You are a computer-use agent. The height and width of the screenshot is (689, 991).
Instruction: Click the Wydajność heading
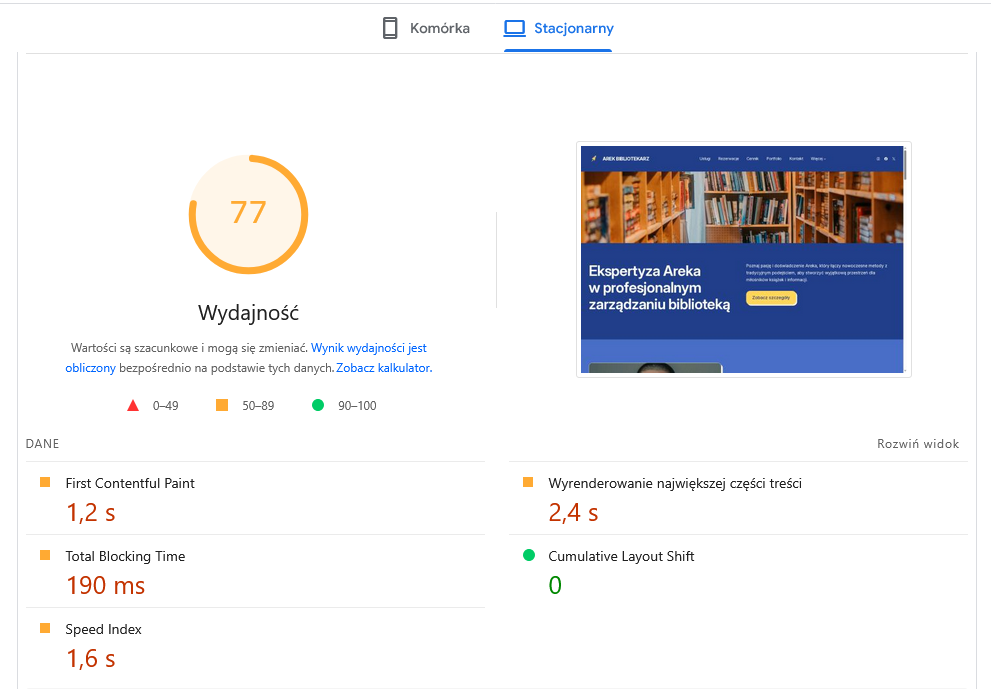click(248, 312)
